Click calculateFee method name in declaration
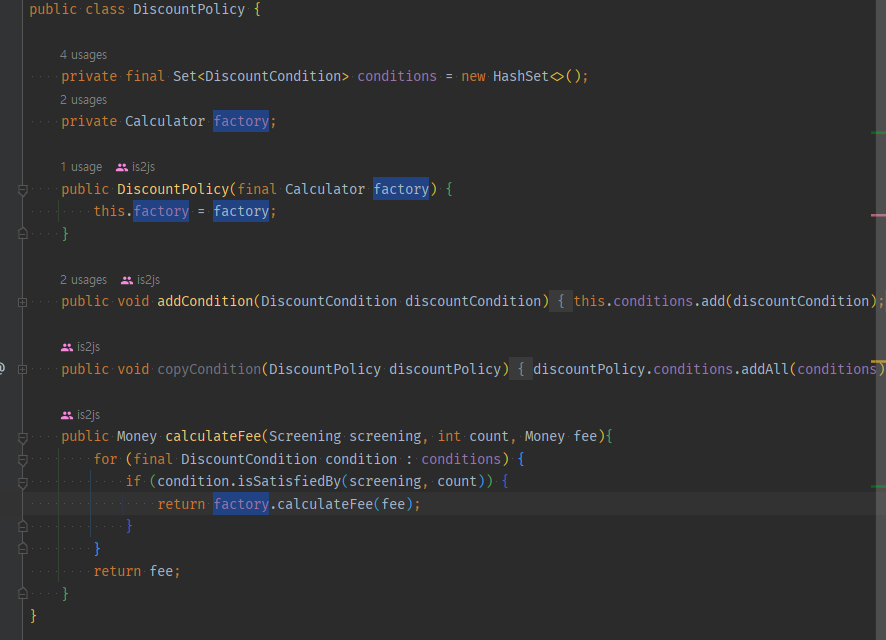This screenshot has width=886, height=640. coord(213,437)
